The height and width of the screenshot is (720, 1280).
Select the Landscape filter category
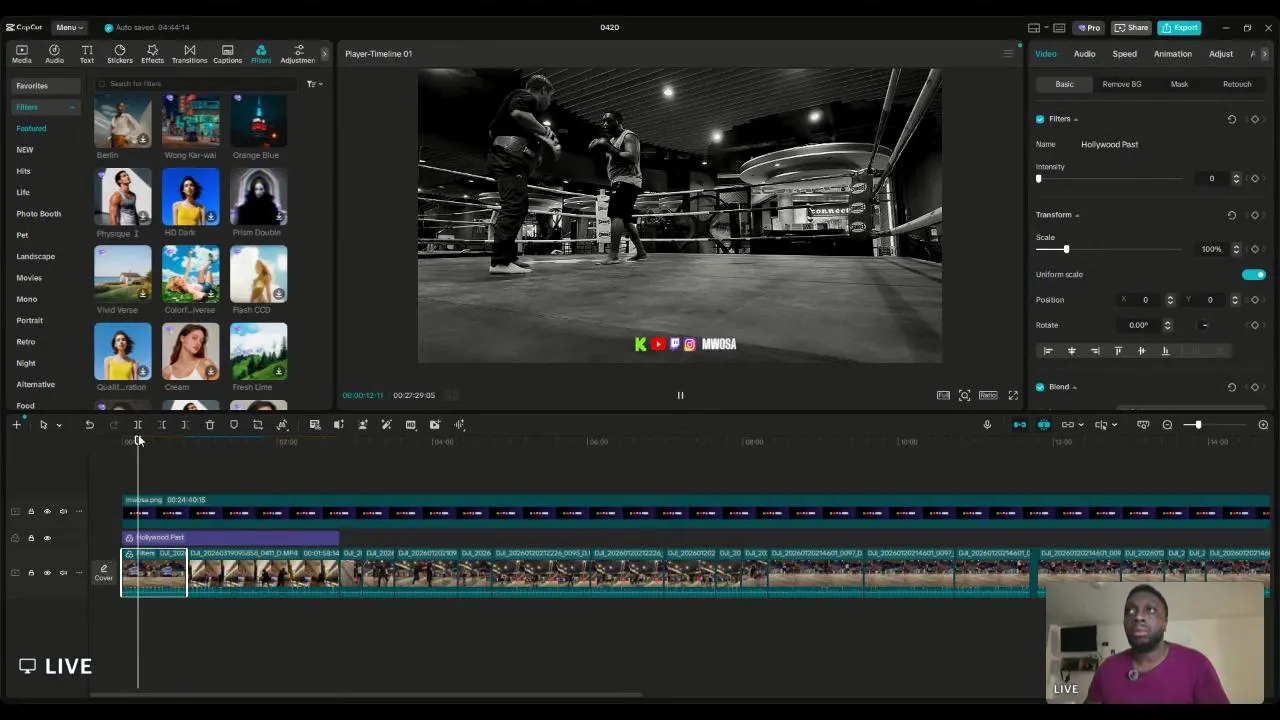(x=36, y=257)
